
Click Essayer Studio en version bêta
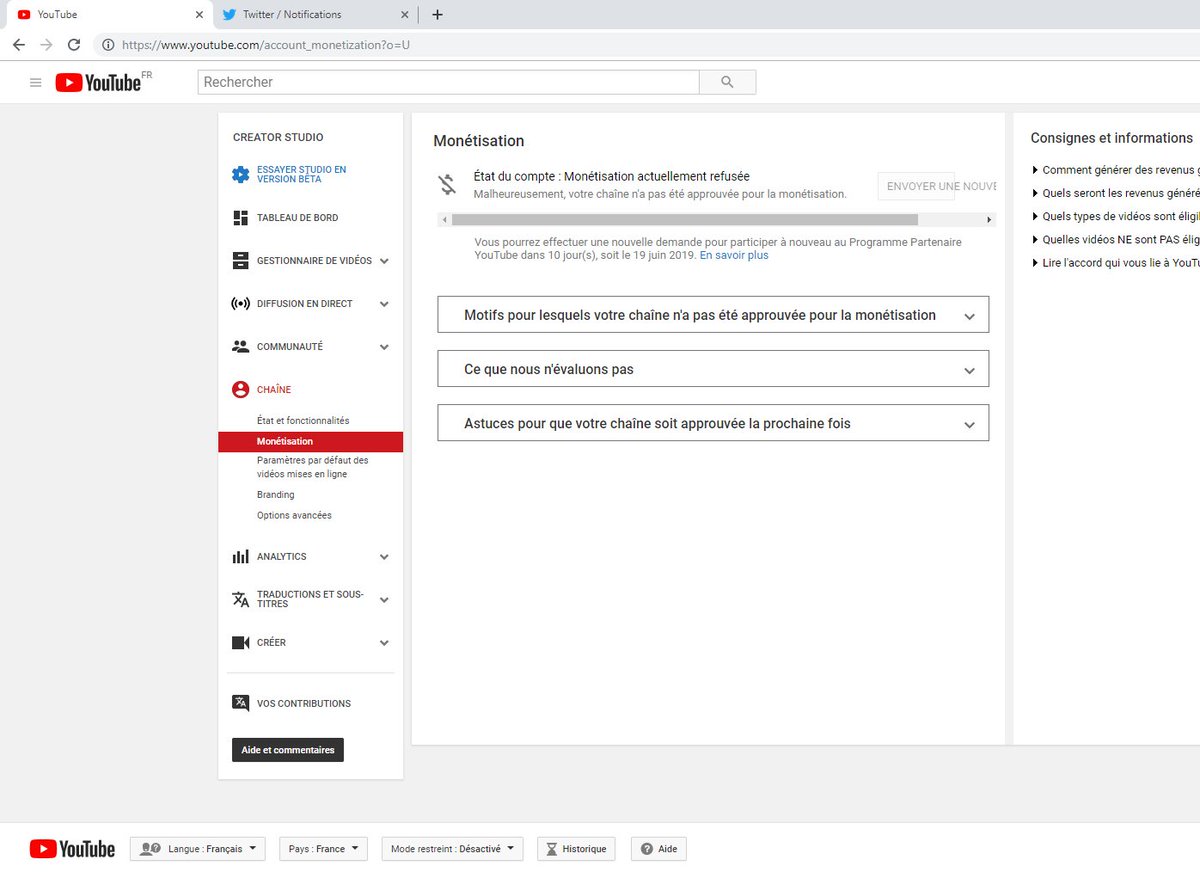click(302, 174)
